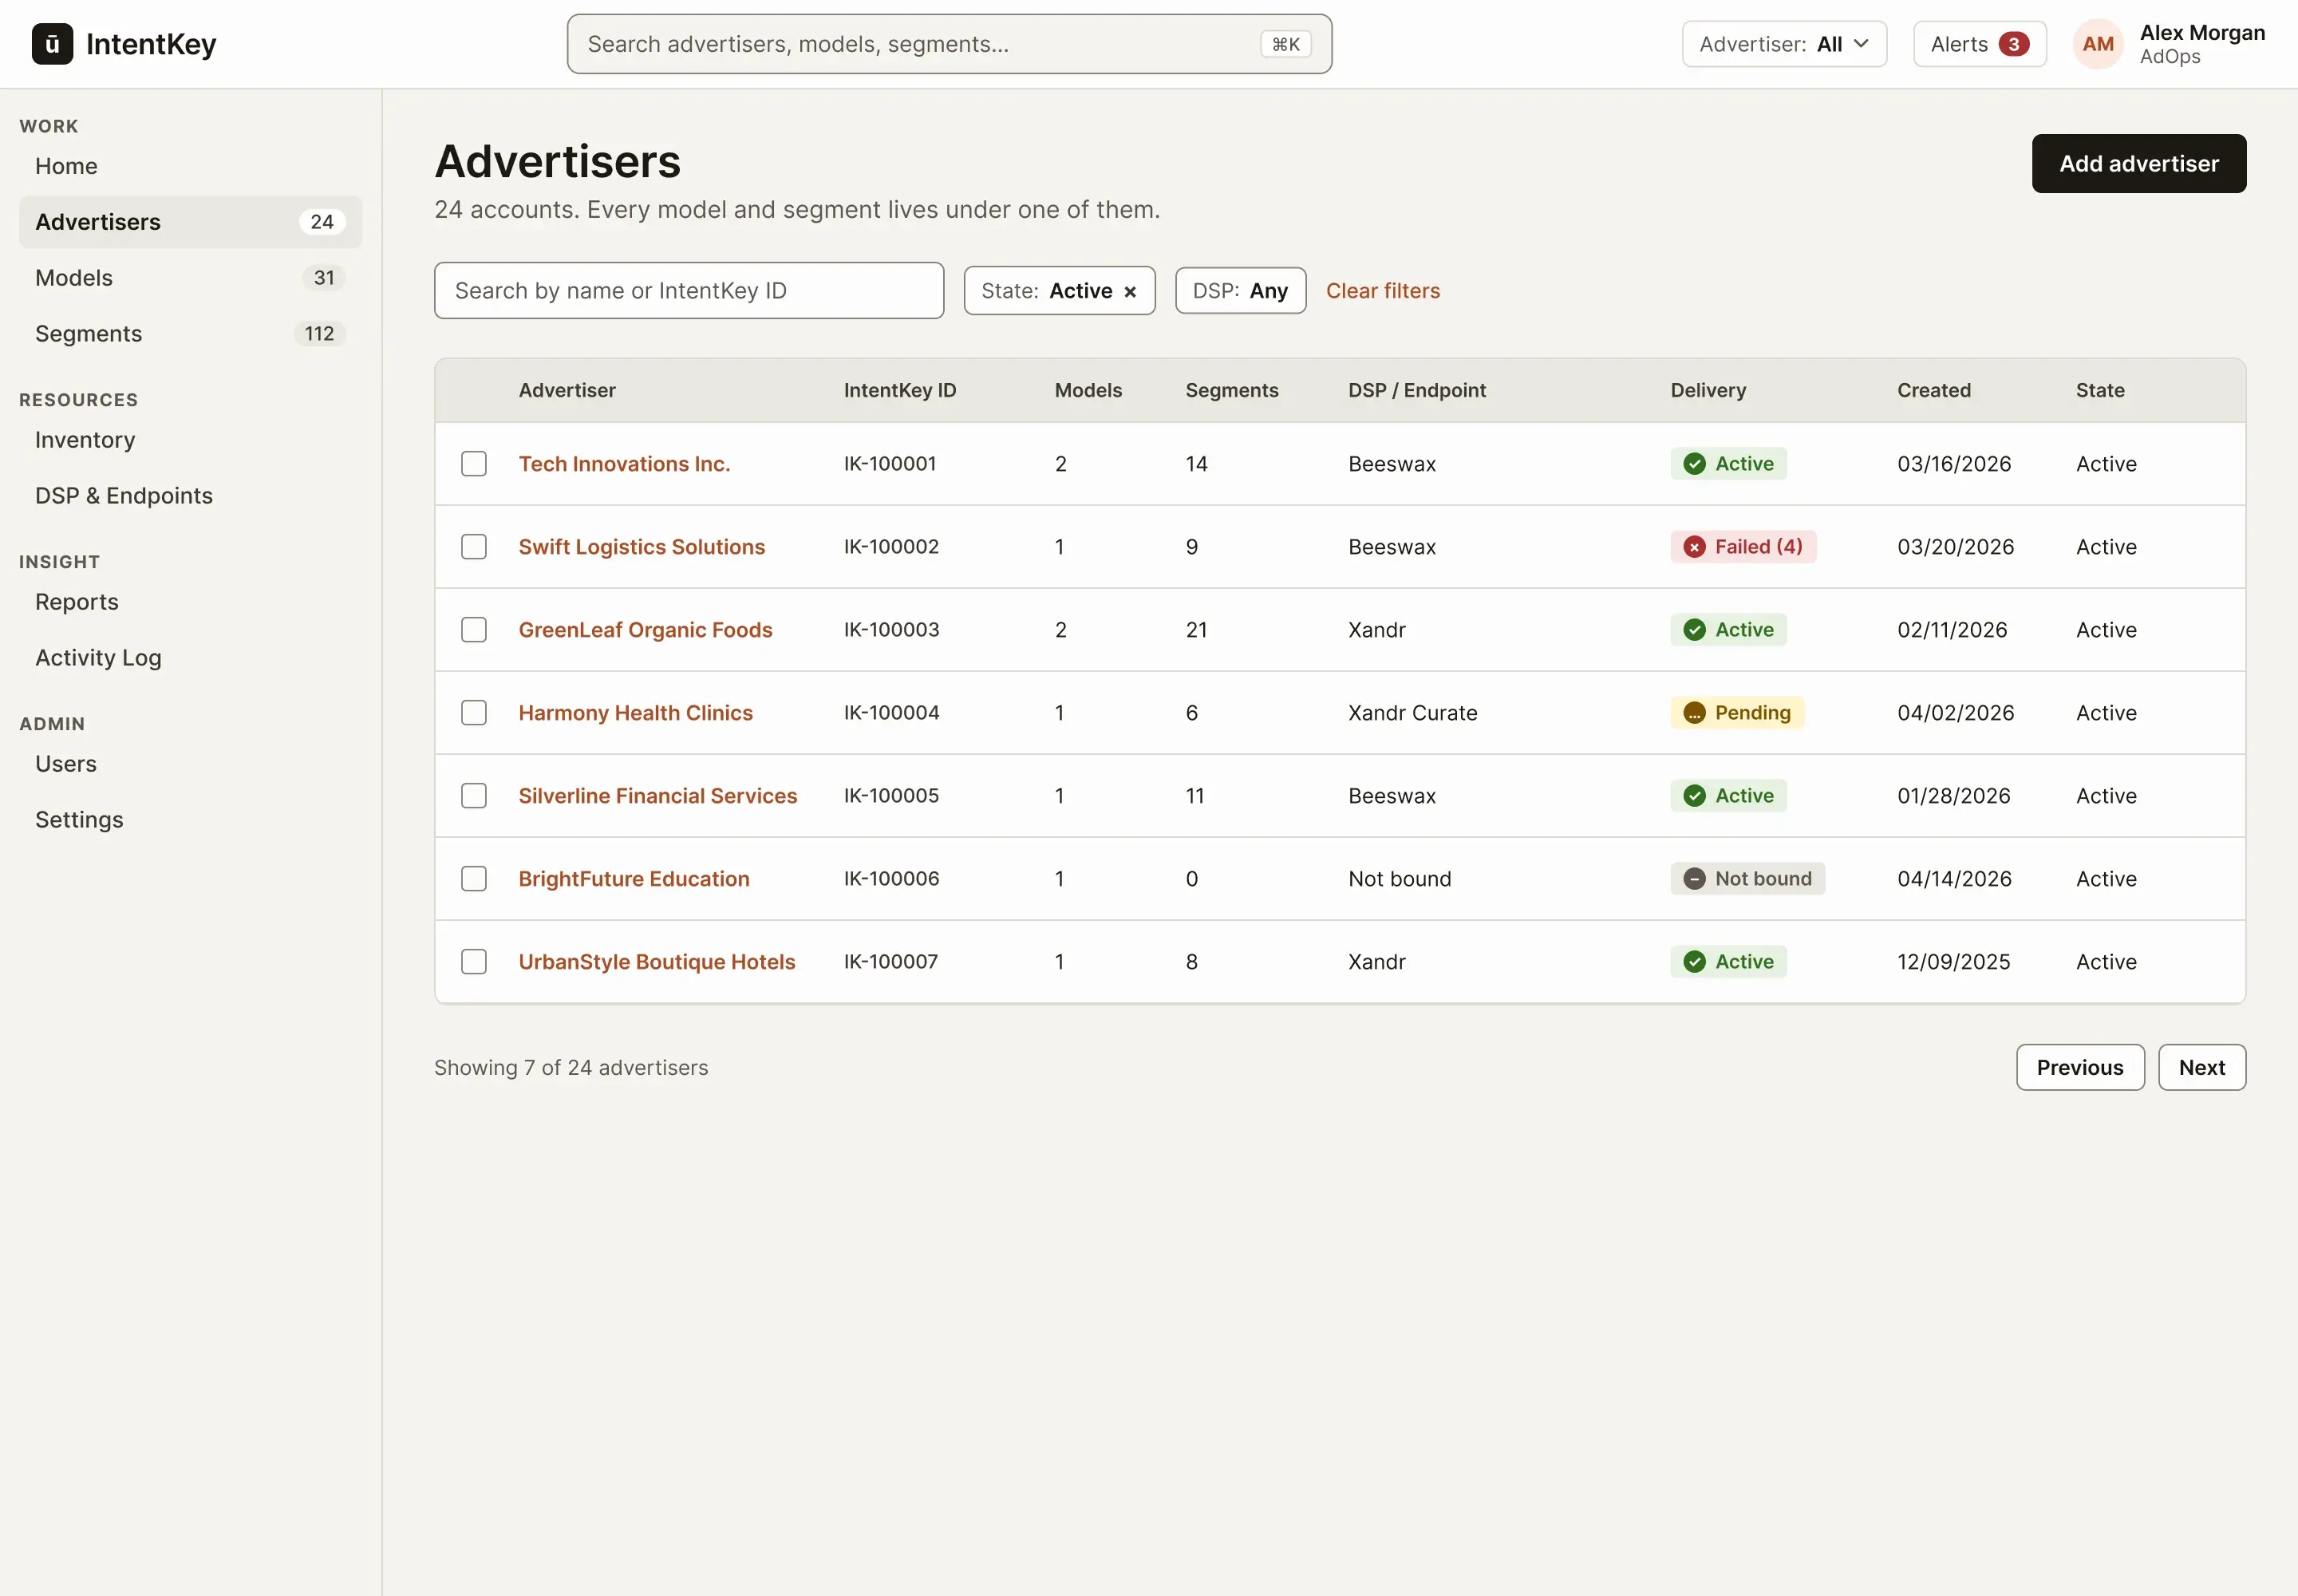Focus the global search advertisers field

[x=949, y=44]
